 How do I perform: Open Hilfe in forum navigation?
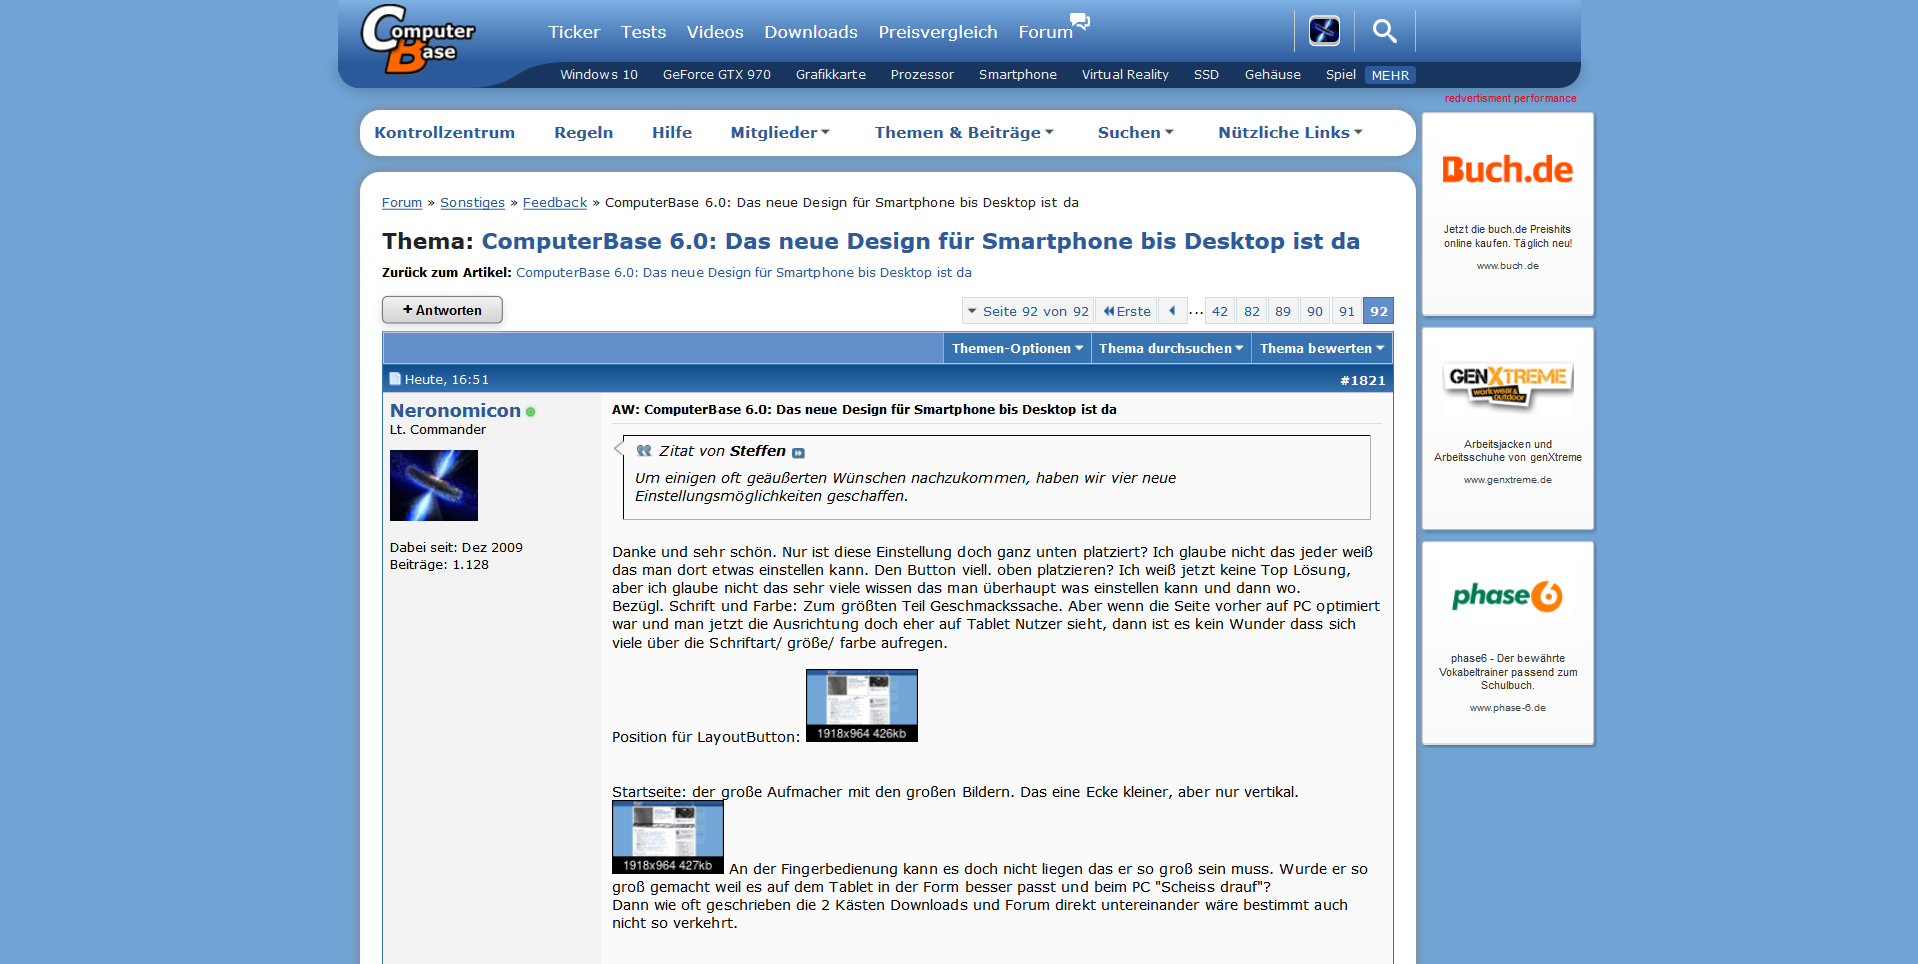click(x=672, y=132)
